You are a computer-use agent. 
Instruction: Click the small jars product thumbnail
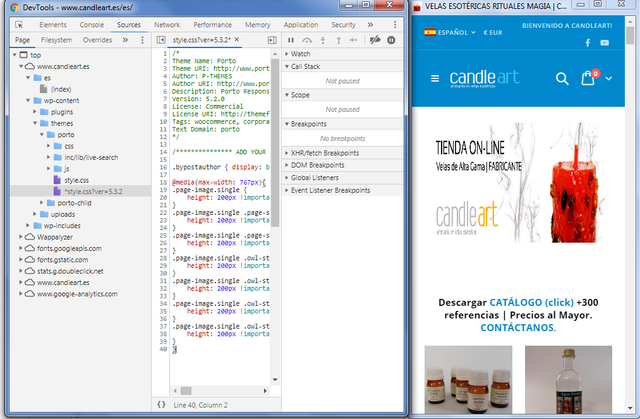click(x=468, y=380)
